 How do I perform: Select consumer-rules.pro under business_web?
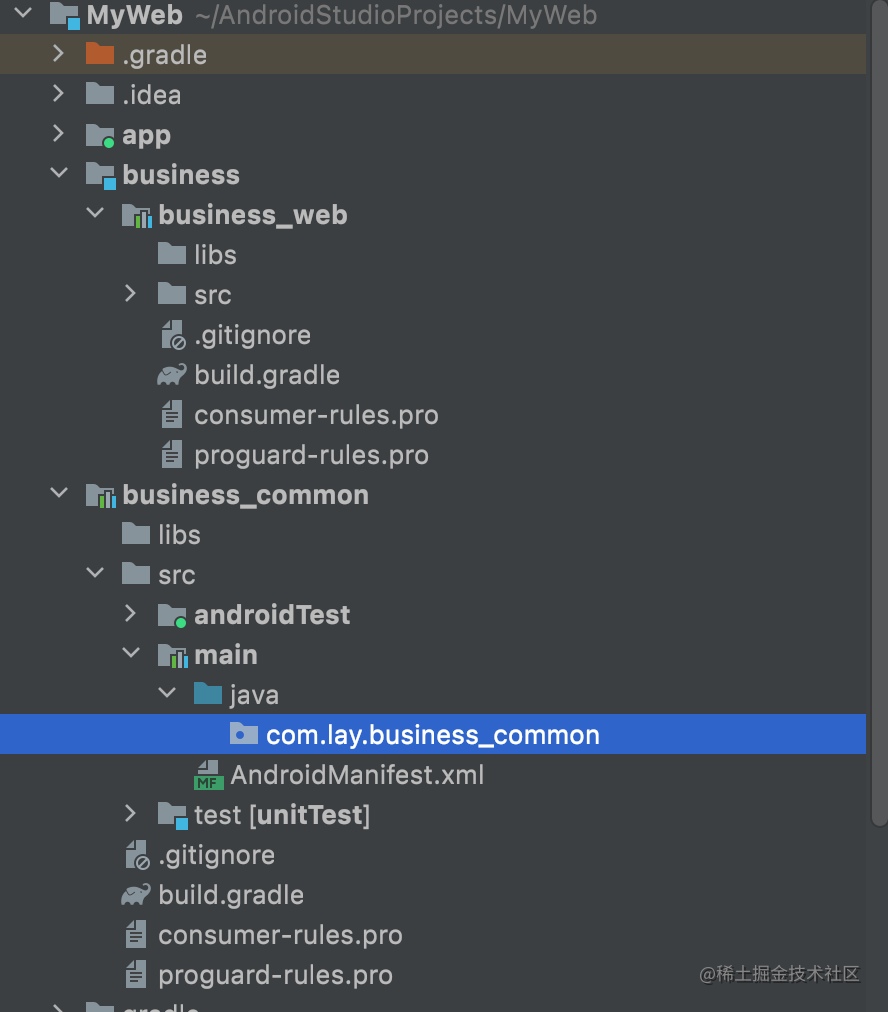316,415
